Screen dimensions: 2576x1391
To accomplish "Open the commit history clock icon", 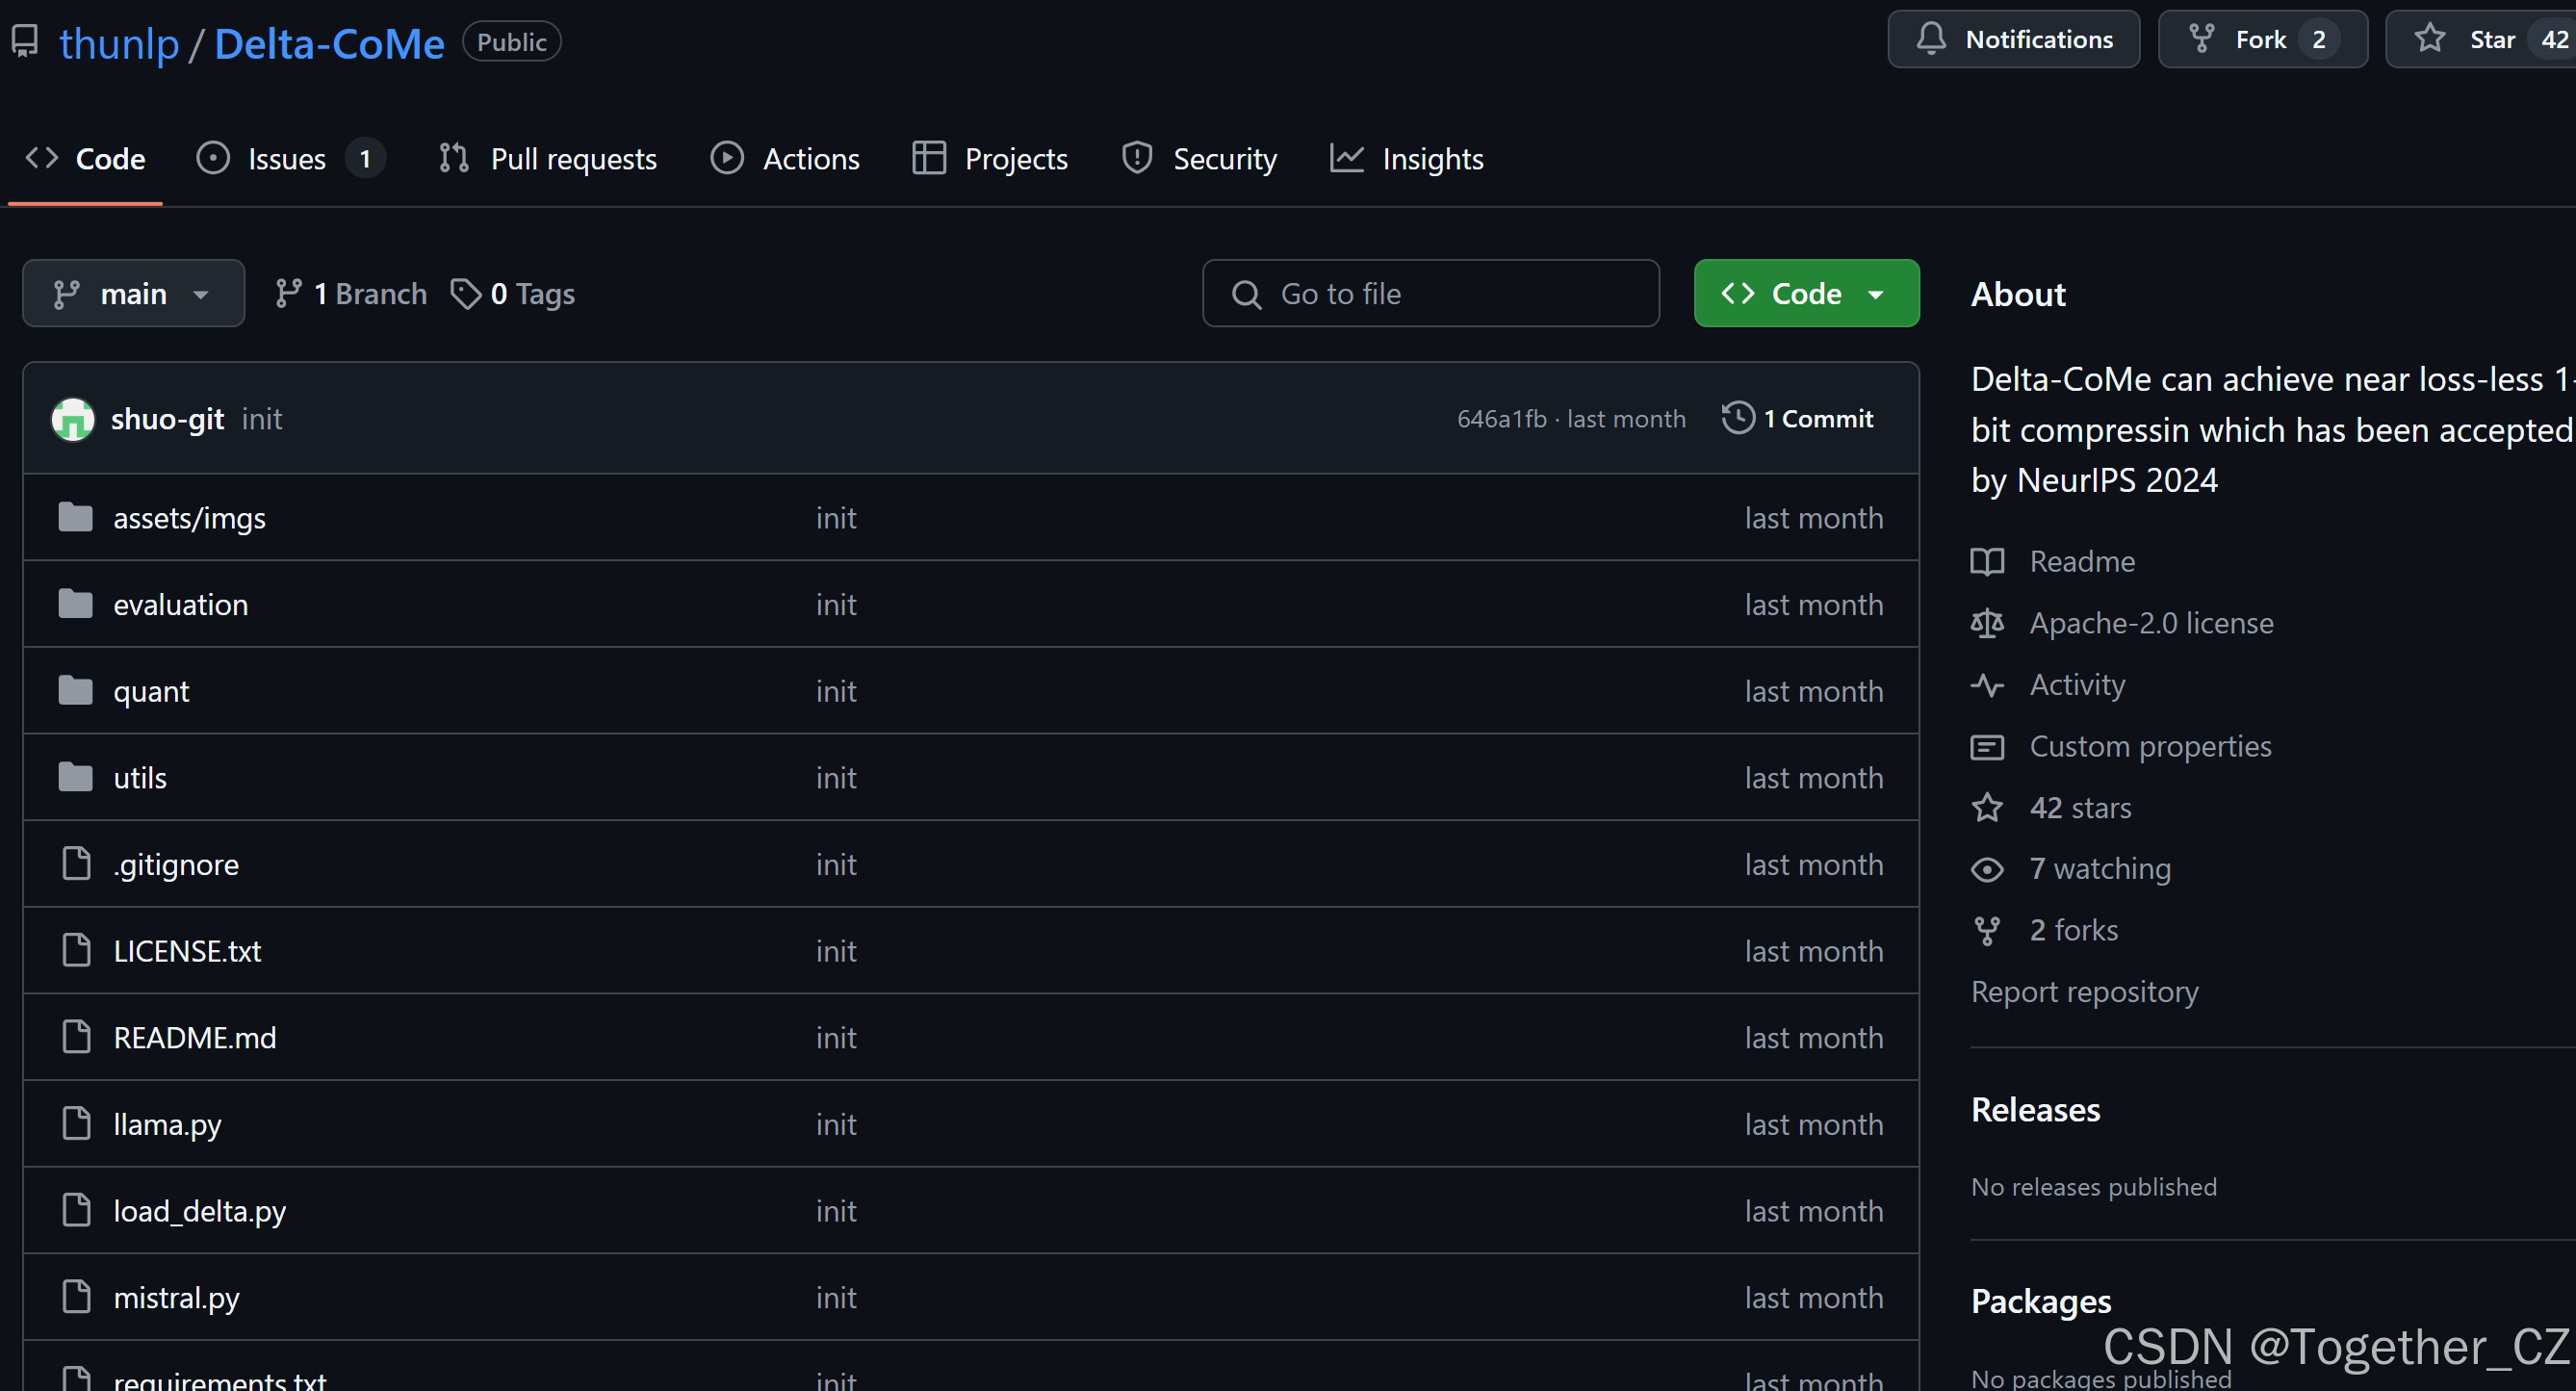I will [1738, 418].
